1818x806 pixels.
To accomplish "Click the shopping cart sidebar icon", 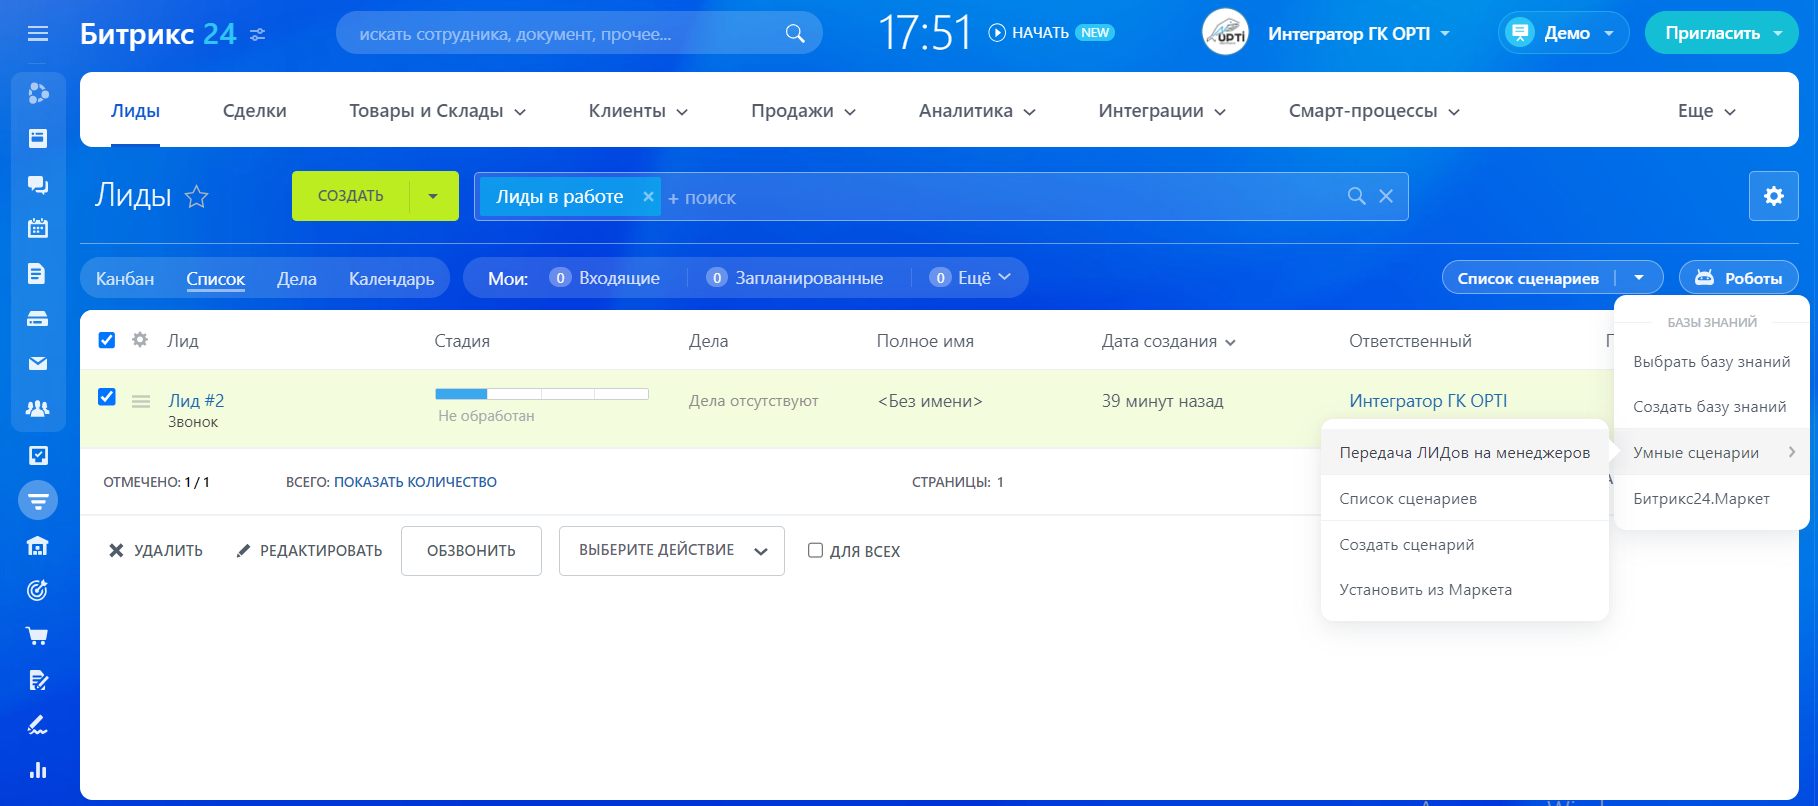I will 38,636.
